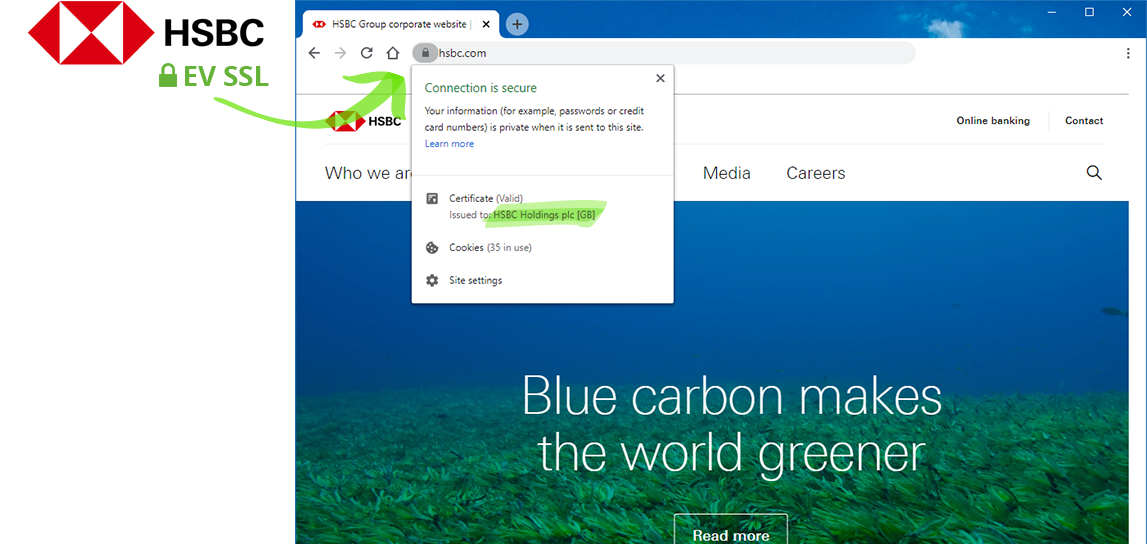
Task: Open the Online banking link
Action: click(992, 121)
